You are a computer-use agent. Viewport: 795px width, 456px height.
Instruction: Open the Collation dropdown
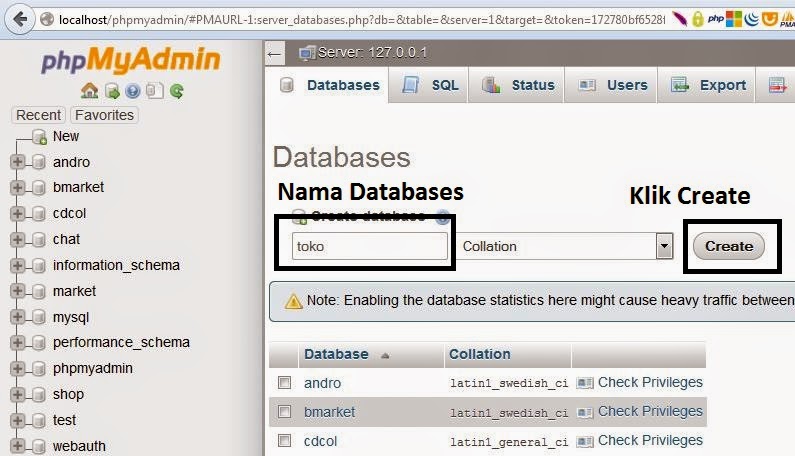point(566,247)
